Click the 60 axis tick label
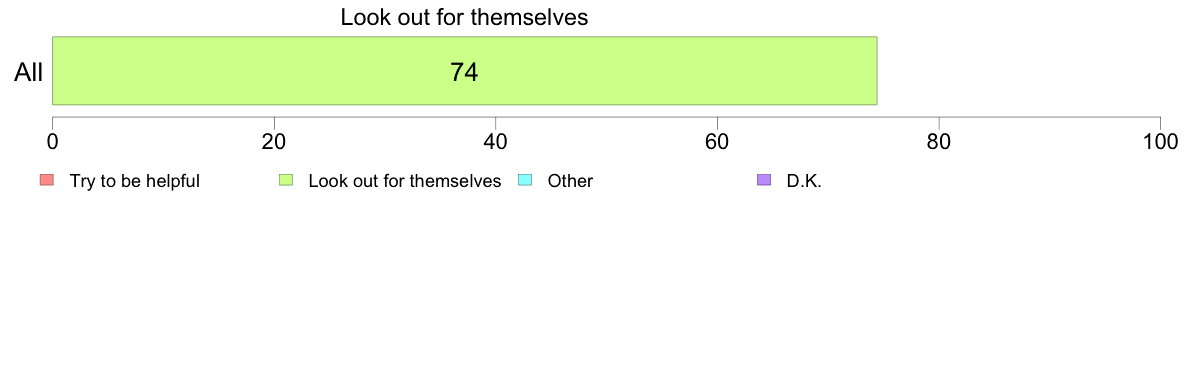 717,142
